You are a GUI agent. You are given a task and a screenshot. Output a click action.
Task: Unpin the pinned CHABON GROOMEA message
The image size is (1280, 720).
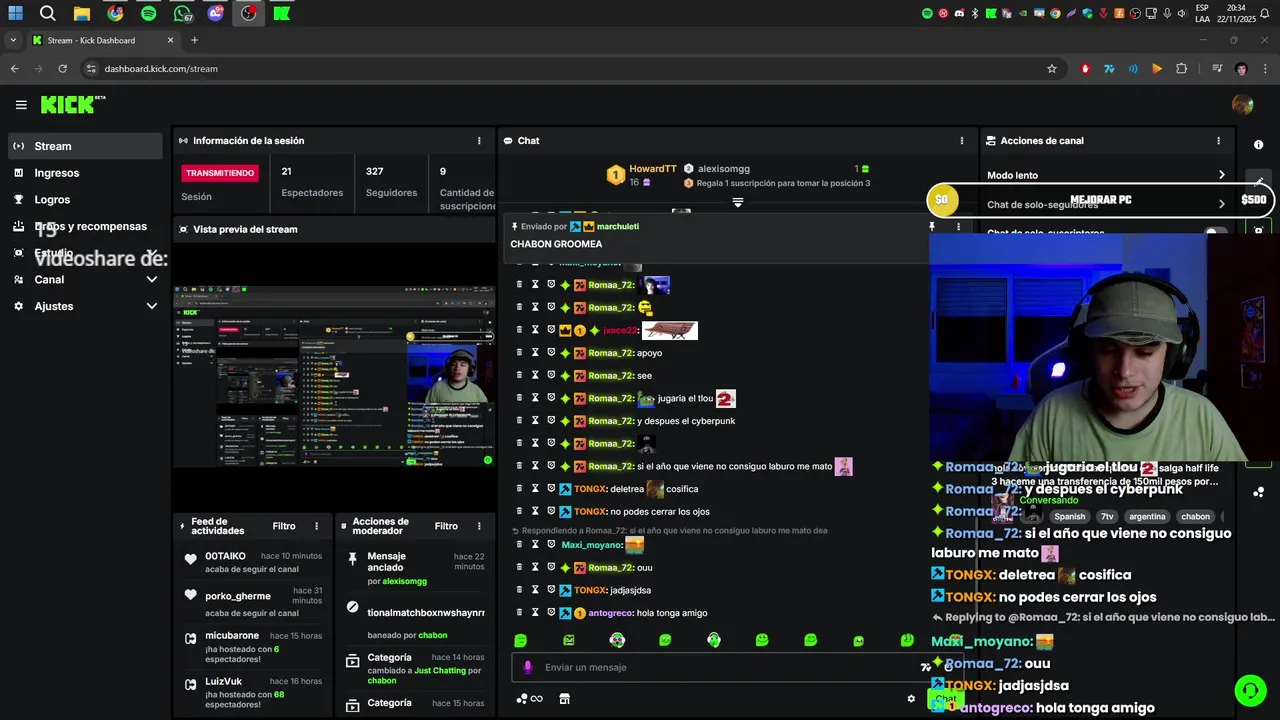pyautogui.click(x=932, y=227)
